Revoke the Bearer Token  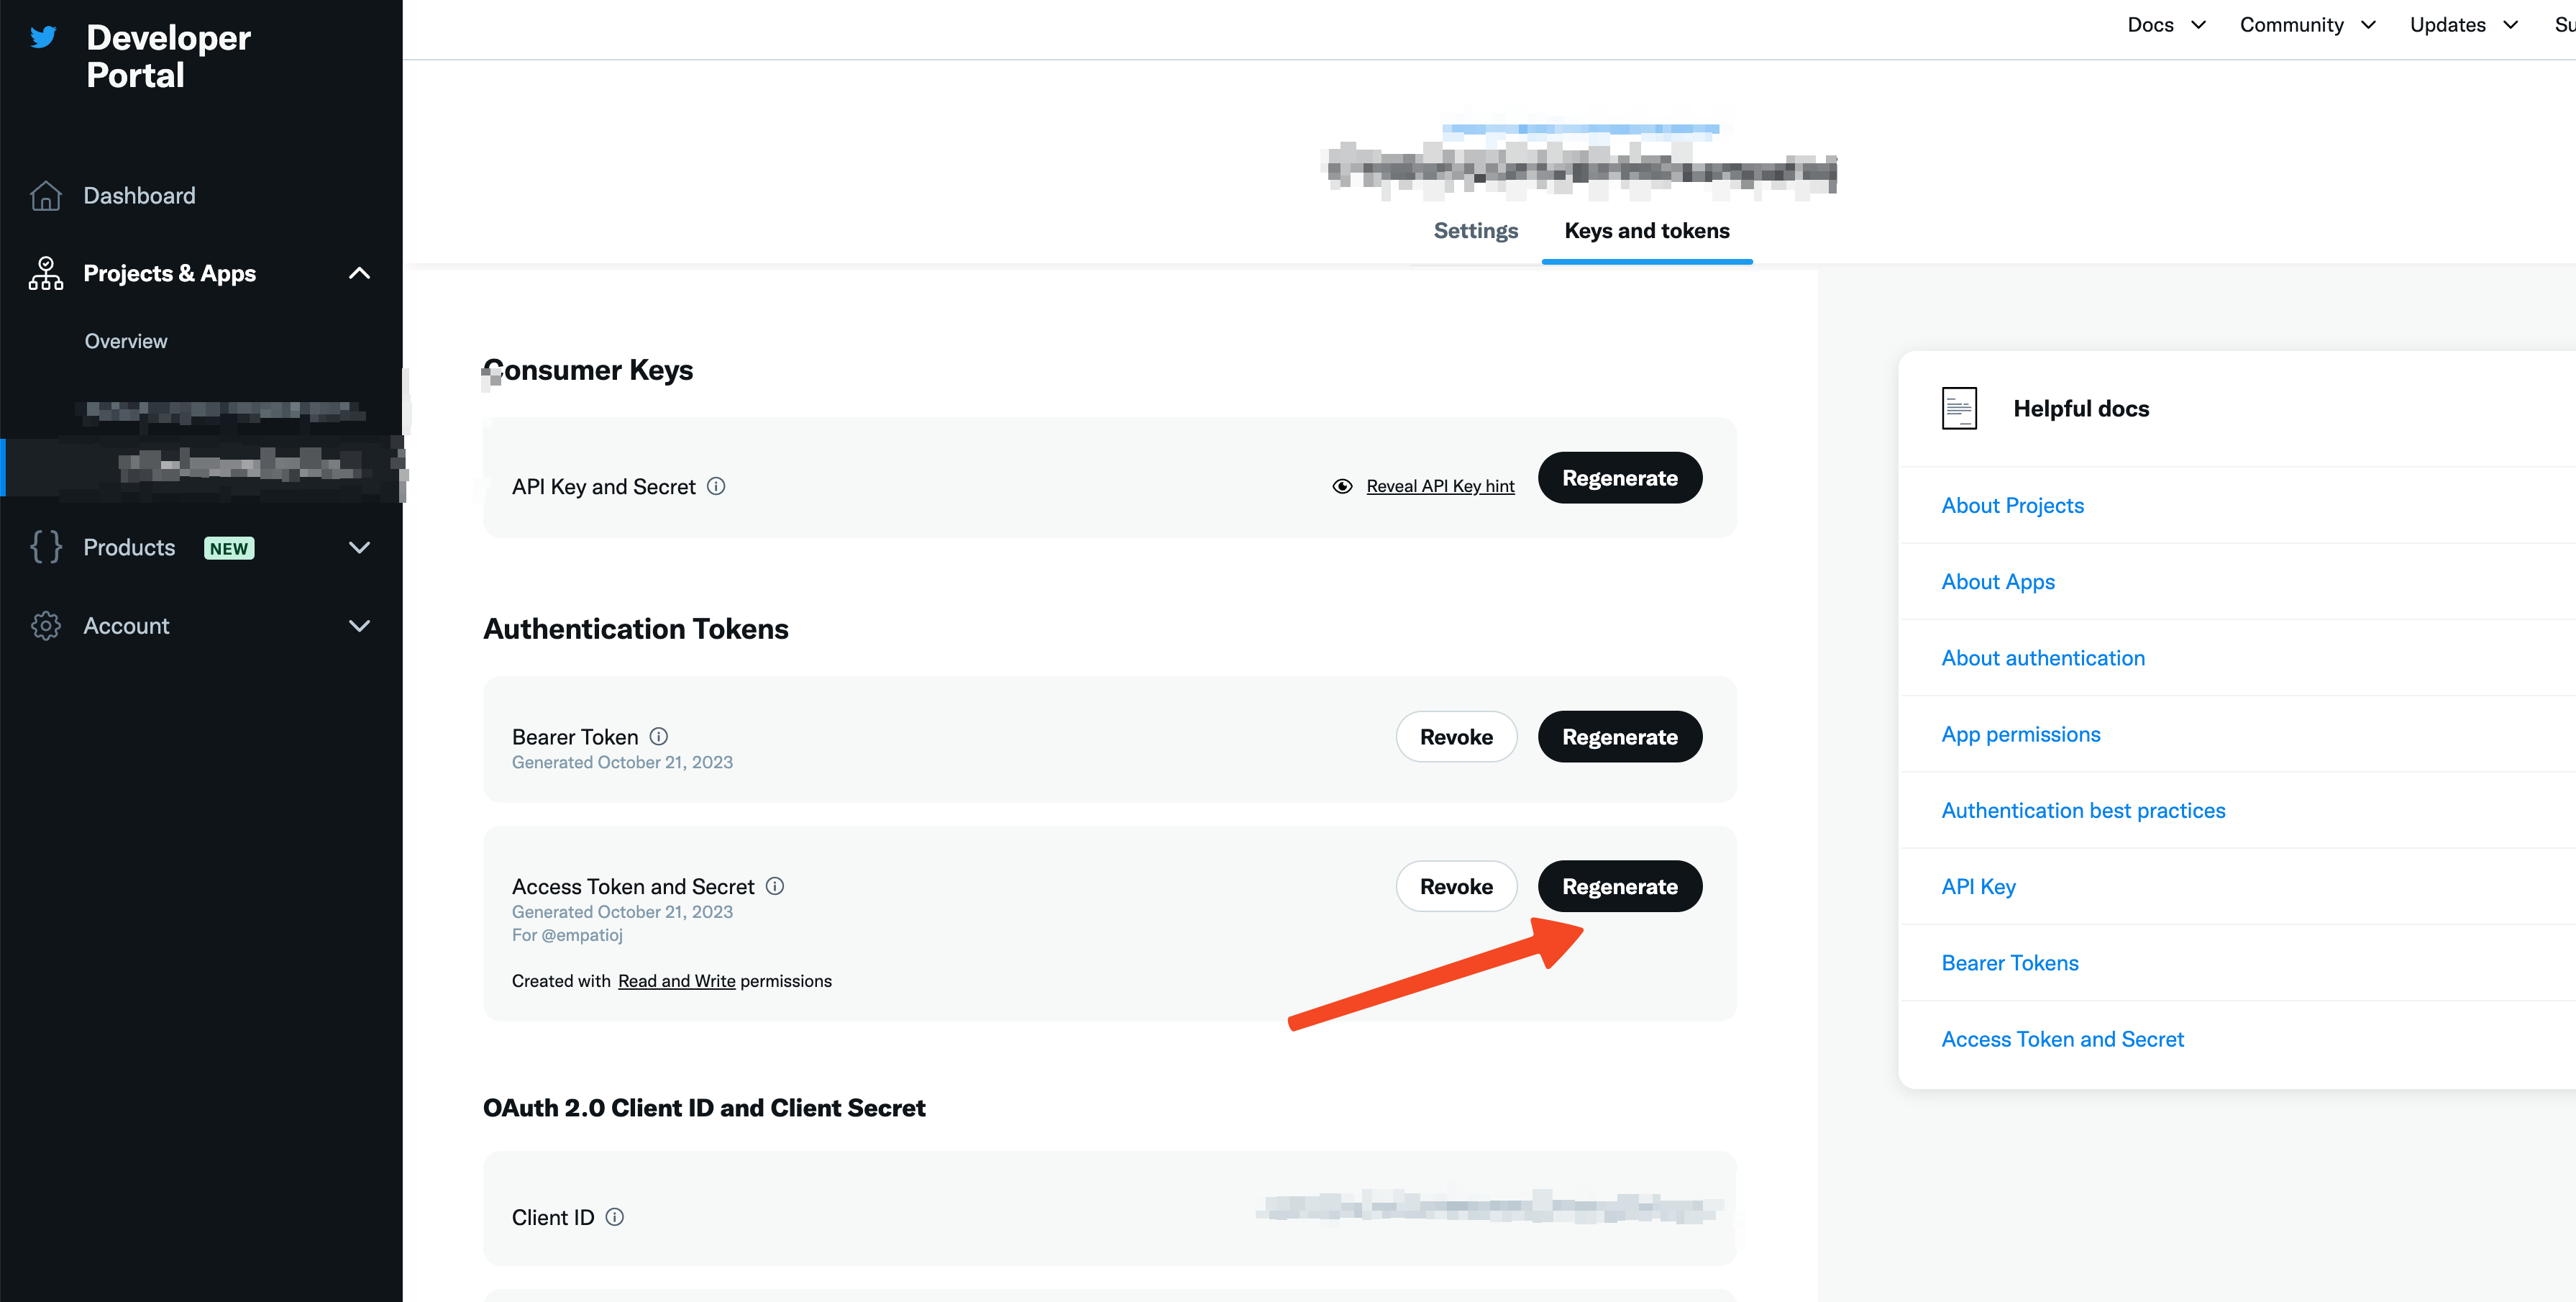(x=1455, y=737)
